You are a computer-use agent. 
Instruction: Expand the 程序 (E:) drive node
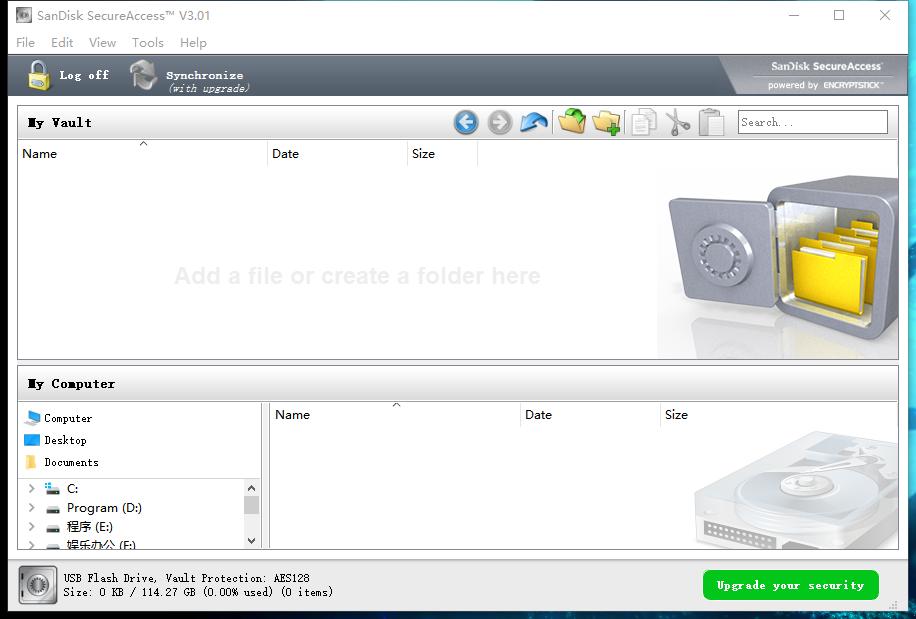(31, 527)
